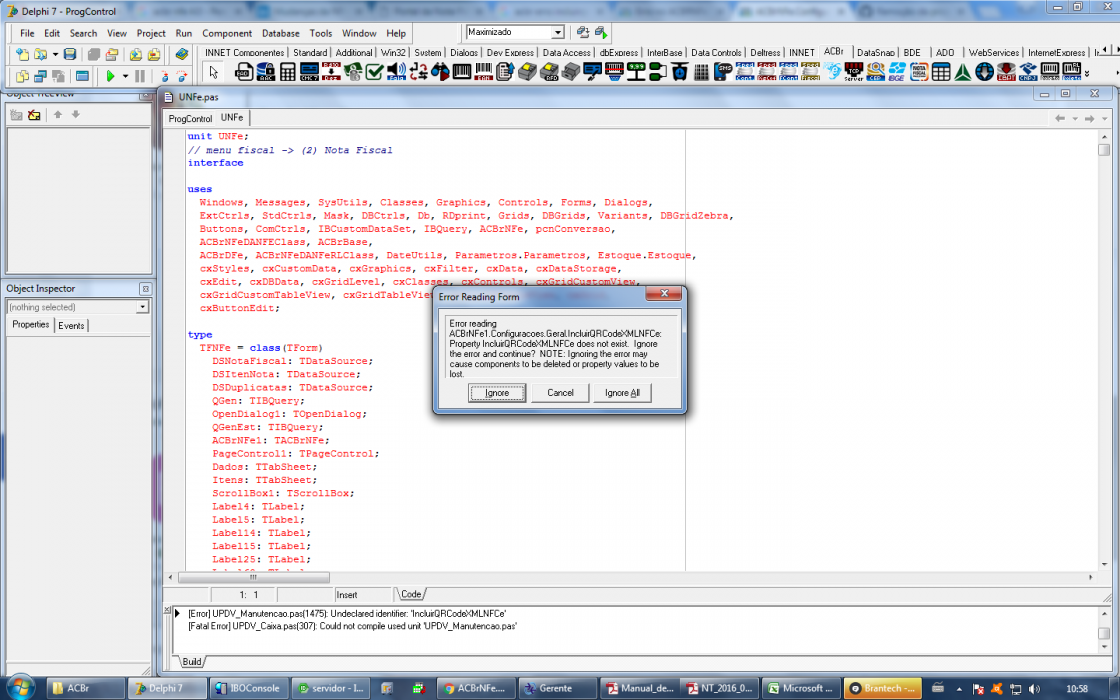1120x700 pixels.
Task: Switch to the Standard palette tab
Action: pyautogui.click(x=310, y=52)
